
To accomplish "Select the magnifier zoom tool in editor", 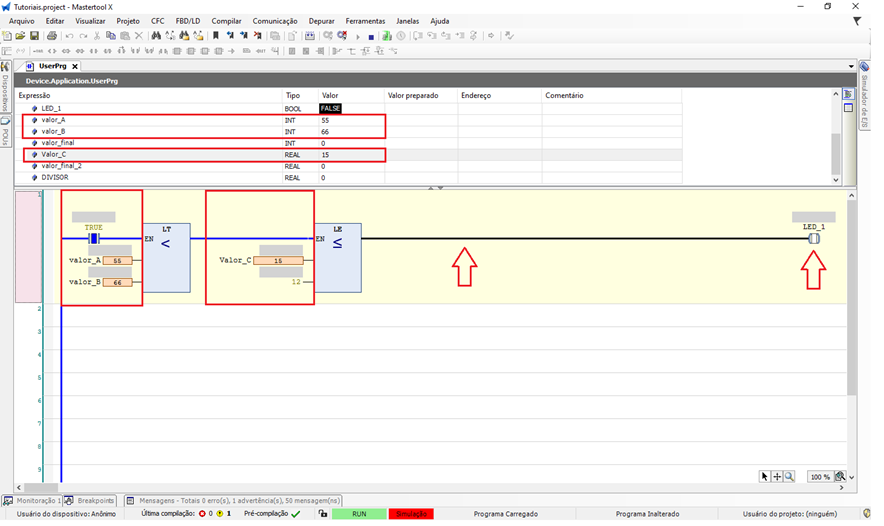I will click(789, 477).
